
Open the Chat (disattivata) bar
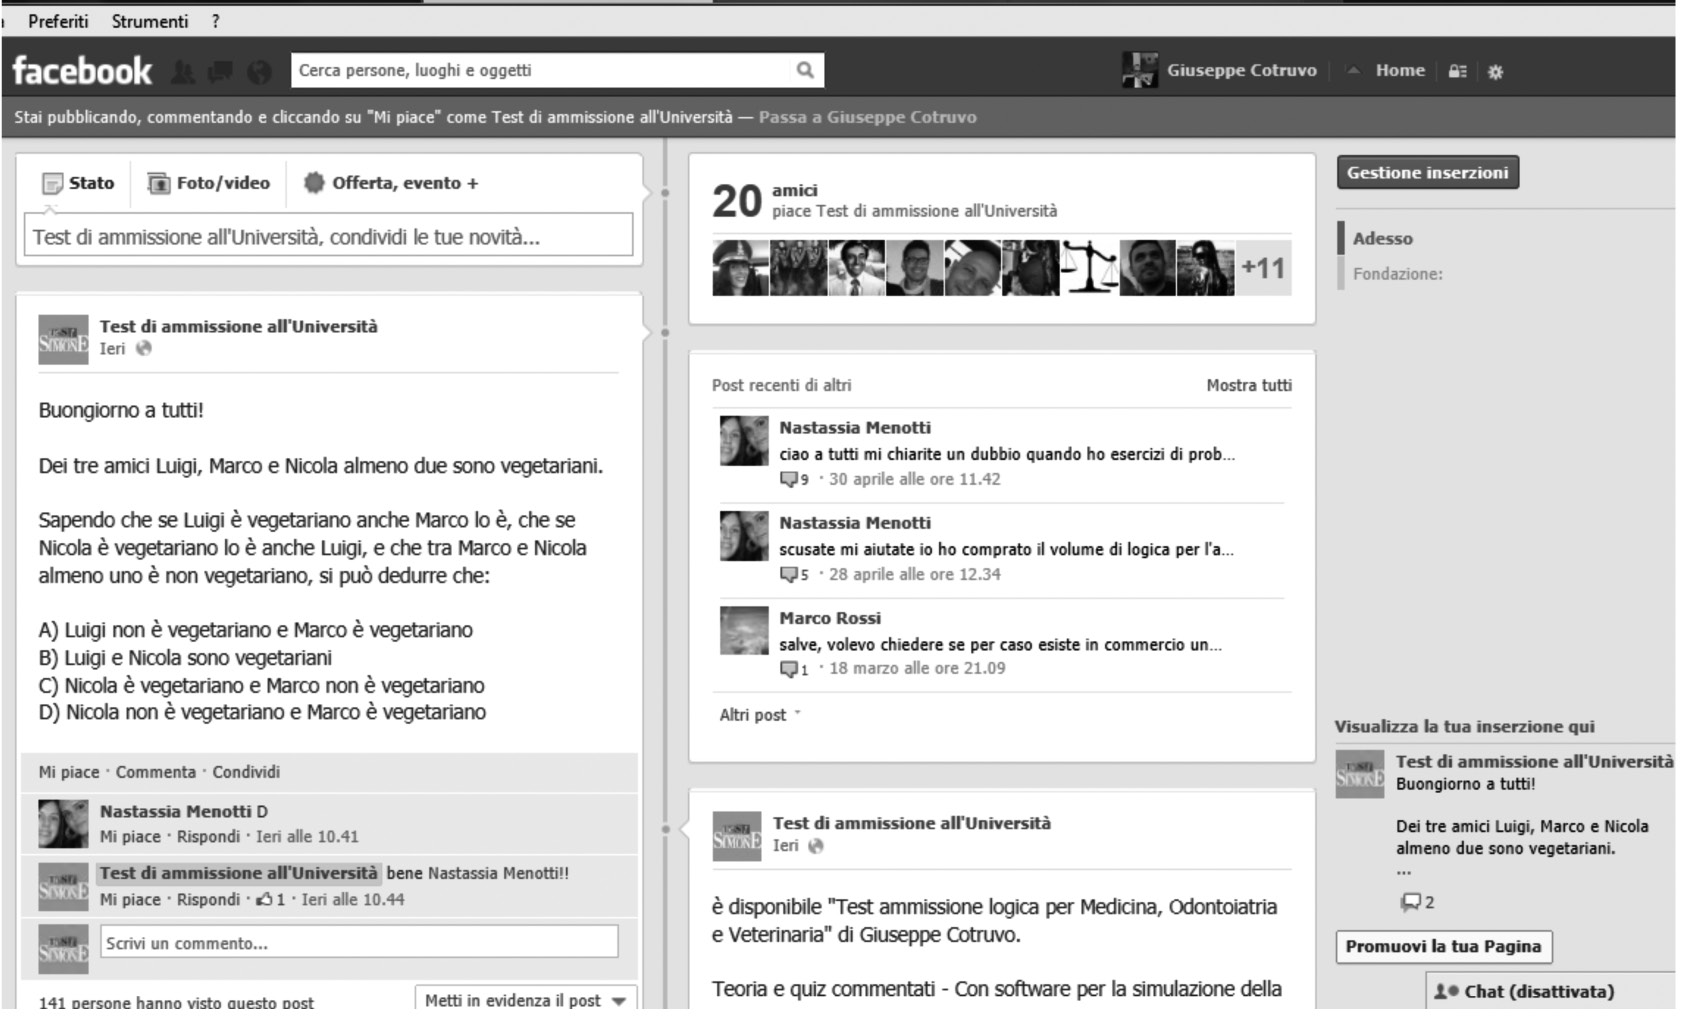point(1550,992)
